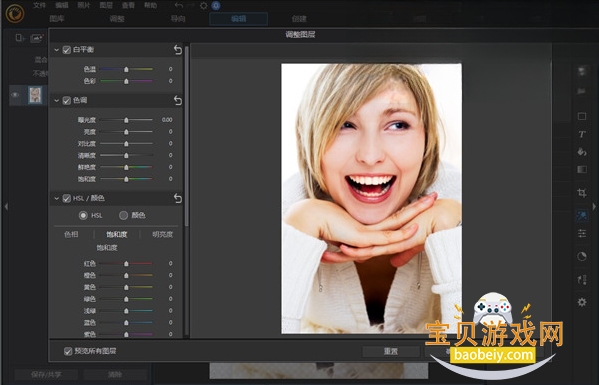Click the adjustment sliders icon in right toolbar
Viewport: 599px width, 385px height.
pos(582,233)
